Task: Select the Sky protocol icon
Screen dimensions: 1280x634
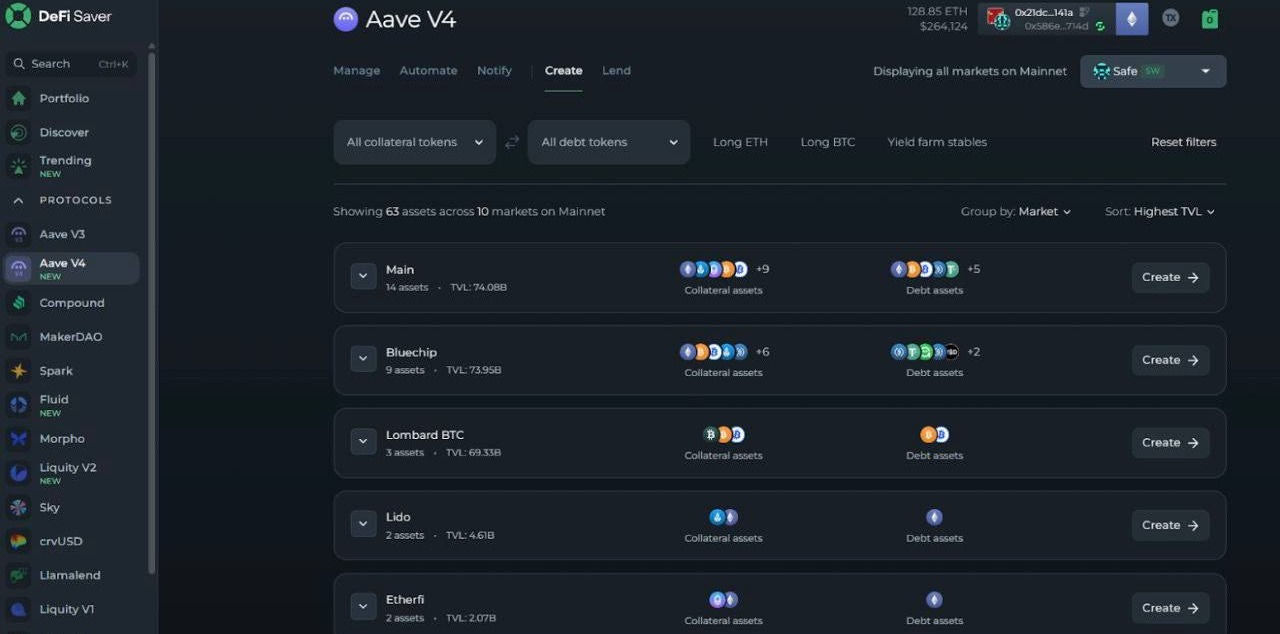Action: 18,507
